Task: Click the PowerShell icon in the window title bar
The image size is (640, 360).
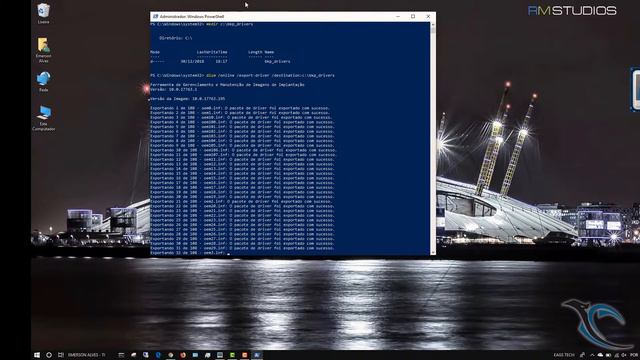Action: click(x=156, y=16)
